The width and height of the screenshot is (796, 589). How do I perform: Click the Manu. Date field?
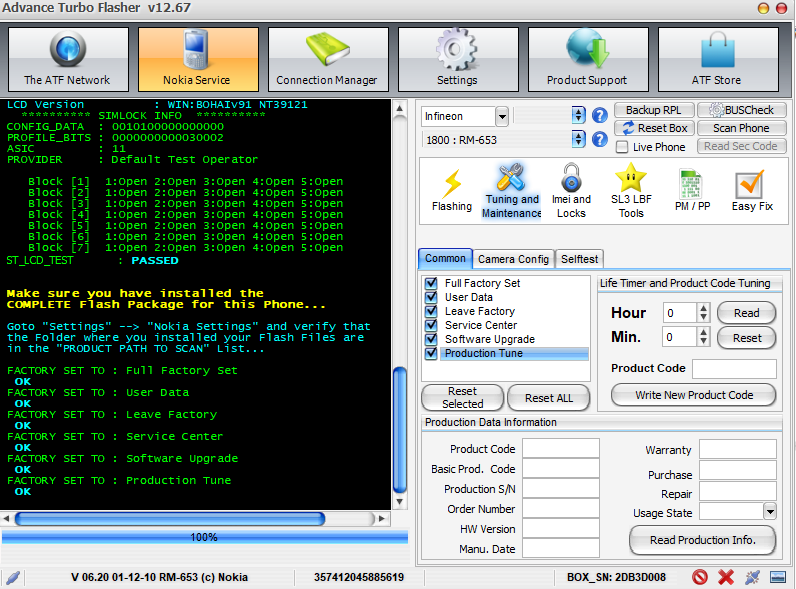tap(561, 548)
